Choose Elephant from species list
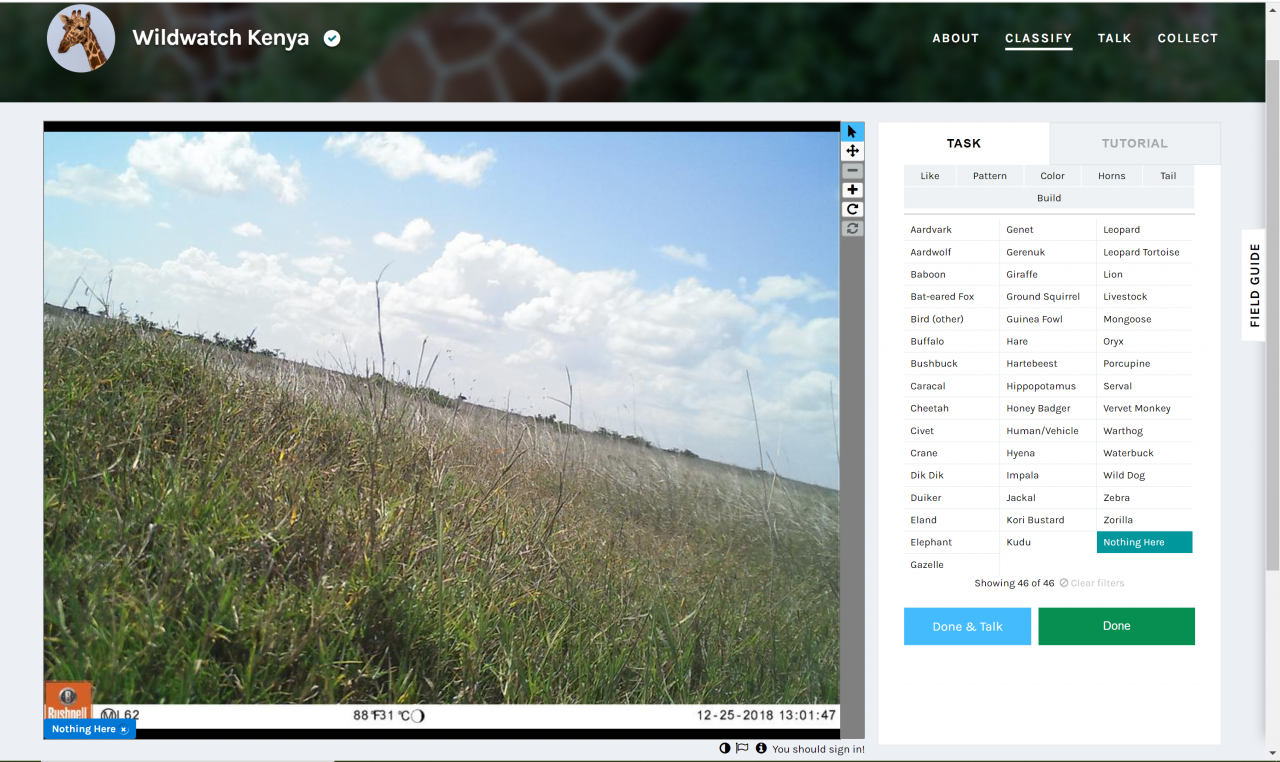This screenshot has width=1280, height=762. 951,542
